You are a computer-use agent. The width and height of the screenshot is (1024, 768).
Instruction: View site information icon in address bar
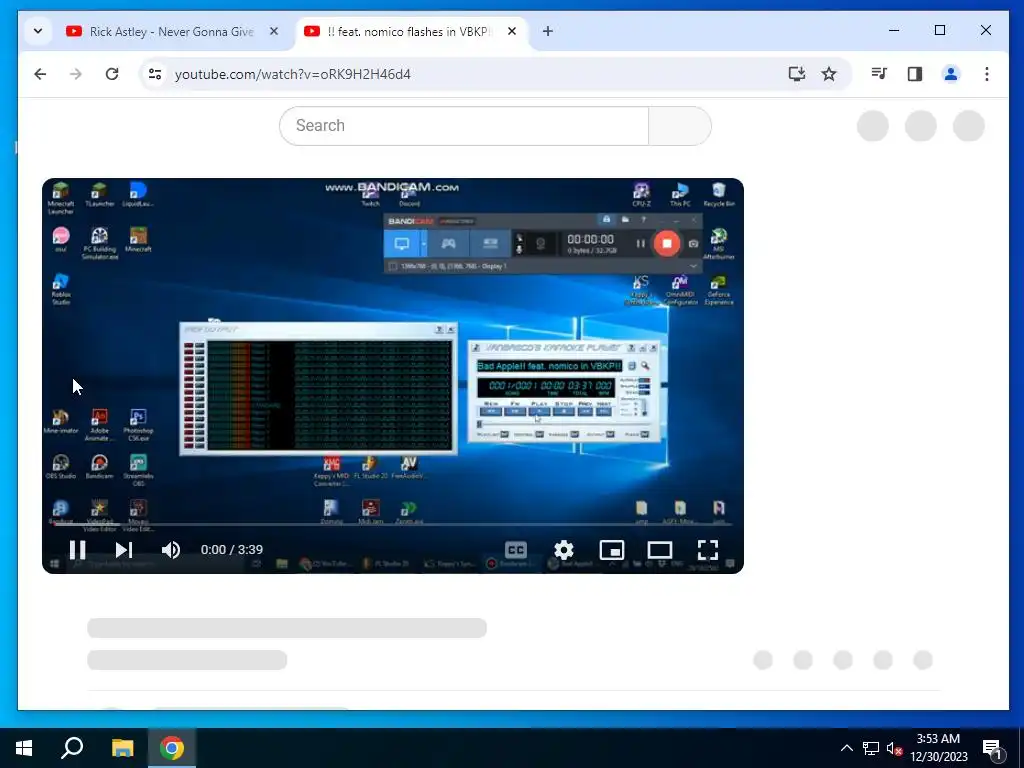pos(155,74)
